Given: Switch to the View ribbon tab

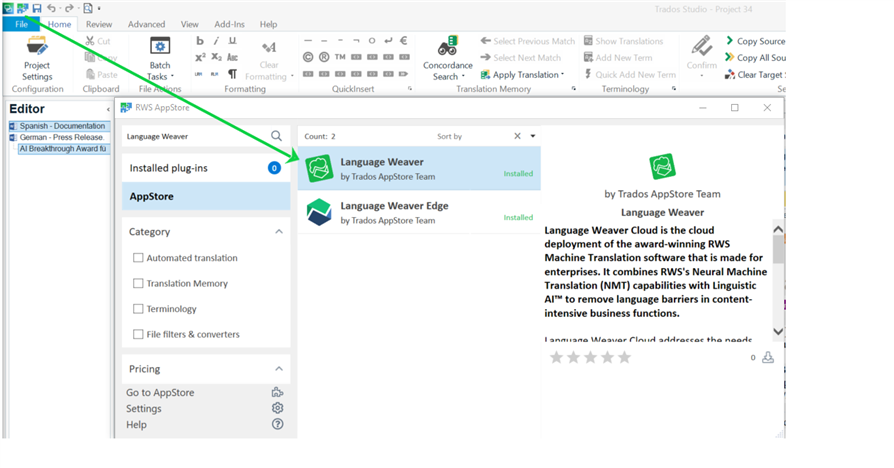Looking at the screenshot, I should point(189,24).
